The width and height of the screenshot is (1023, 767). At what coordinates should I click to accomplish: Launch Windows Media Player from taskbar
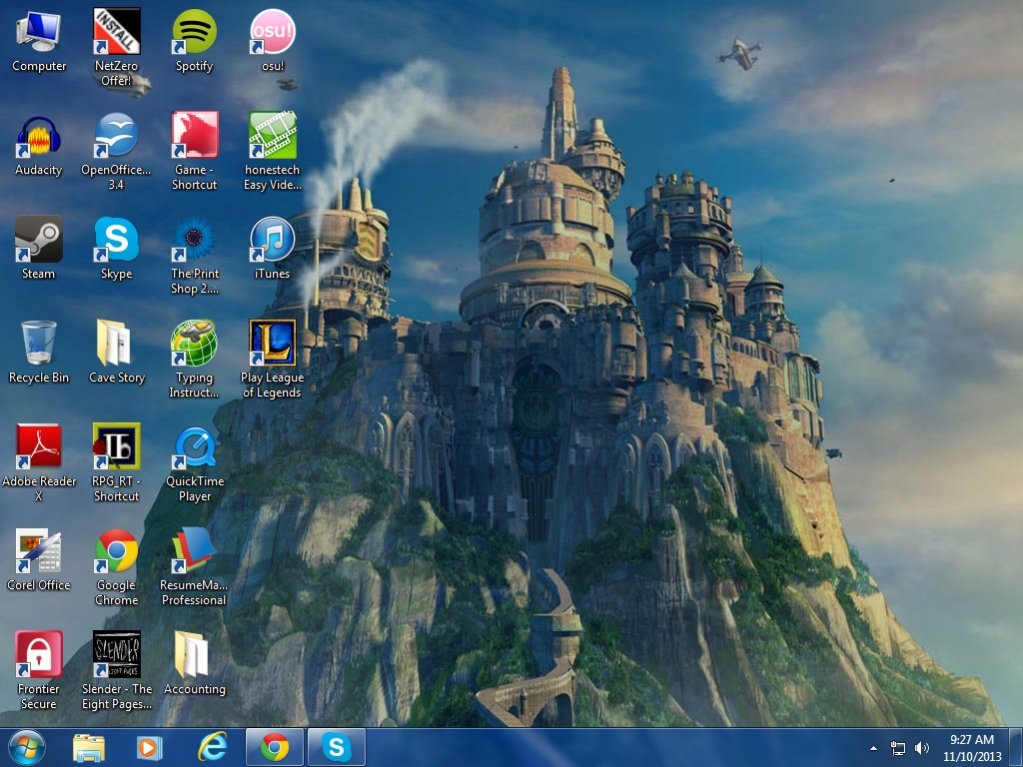149,748
